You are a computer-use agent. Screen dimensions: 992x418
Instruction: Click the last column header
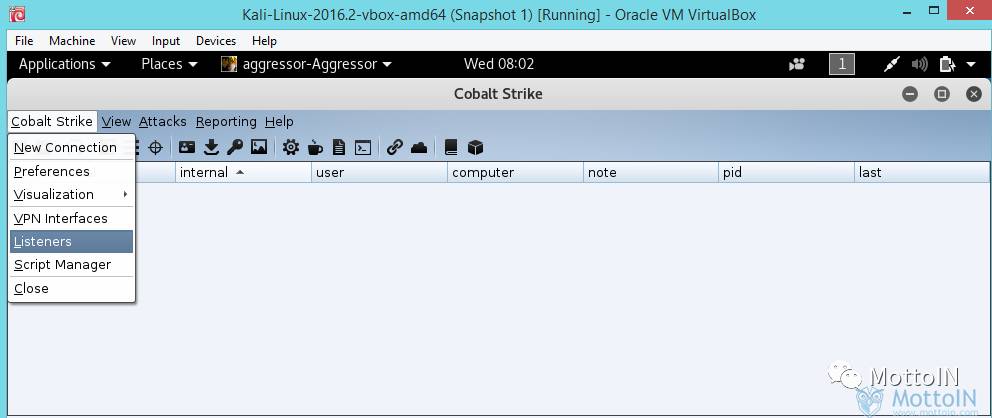(x=921, y=173)
